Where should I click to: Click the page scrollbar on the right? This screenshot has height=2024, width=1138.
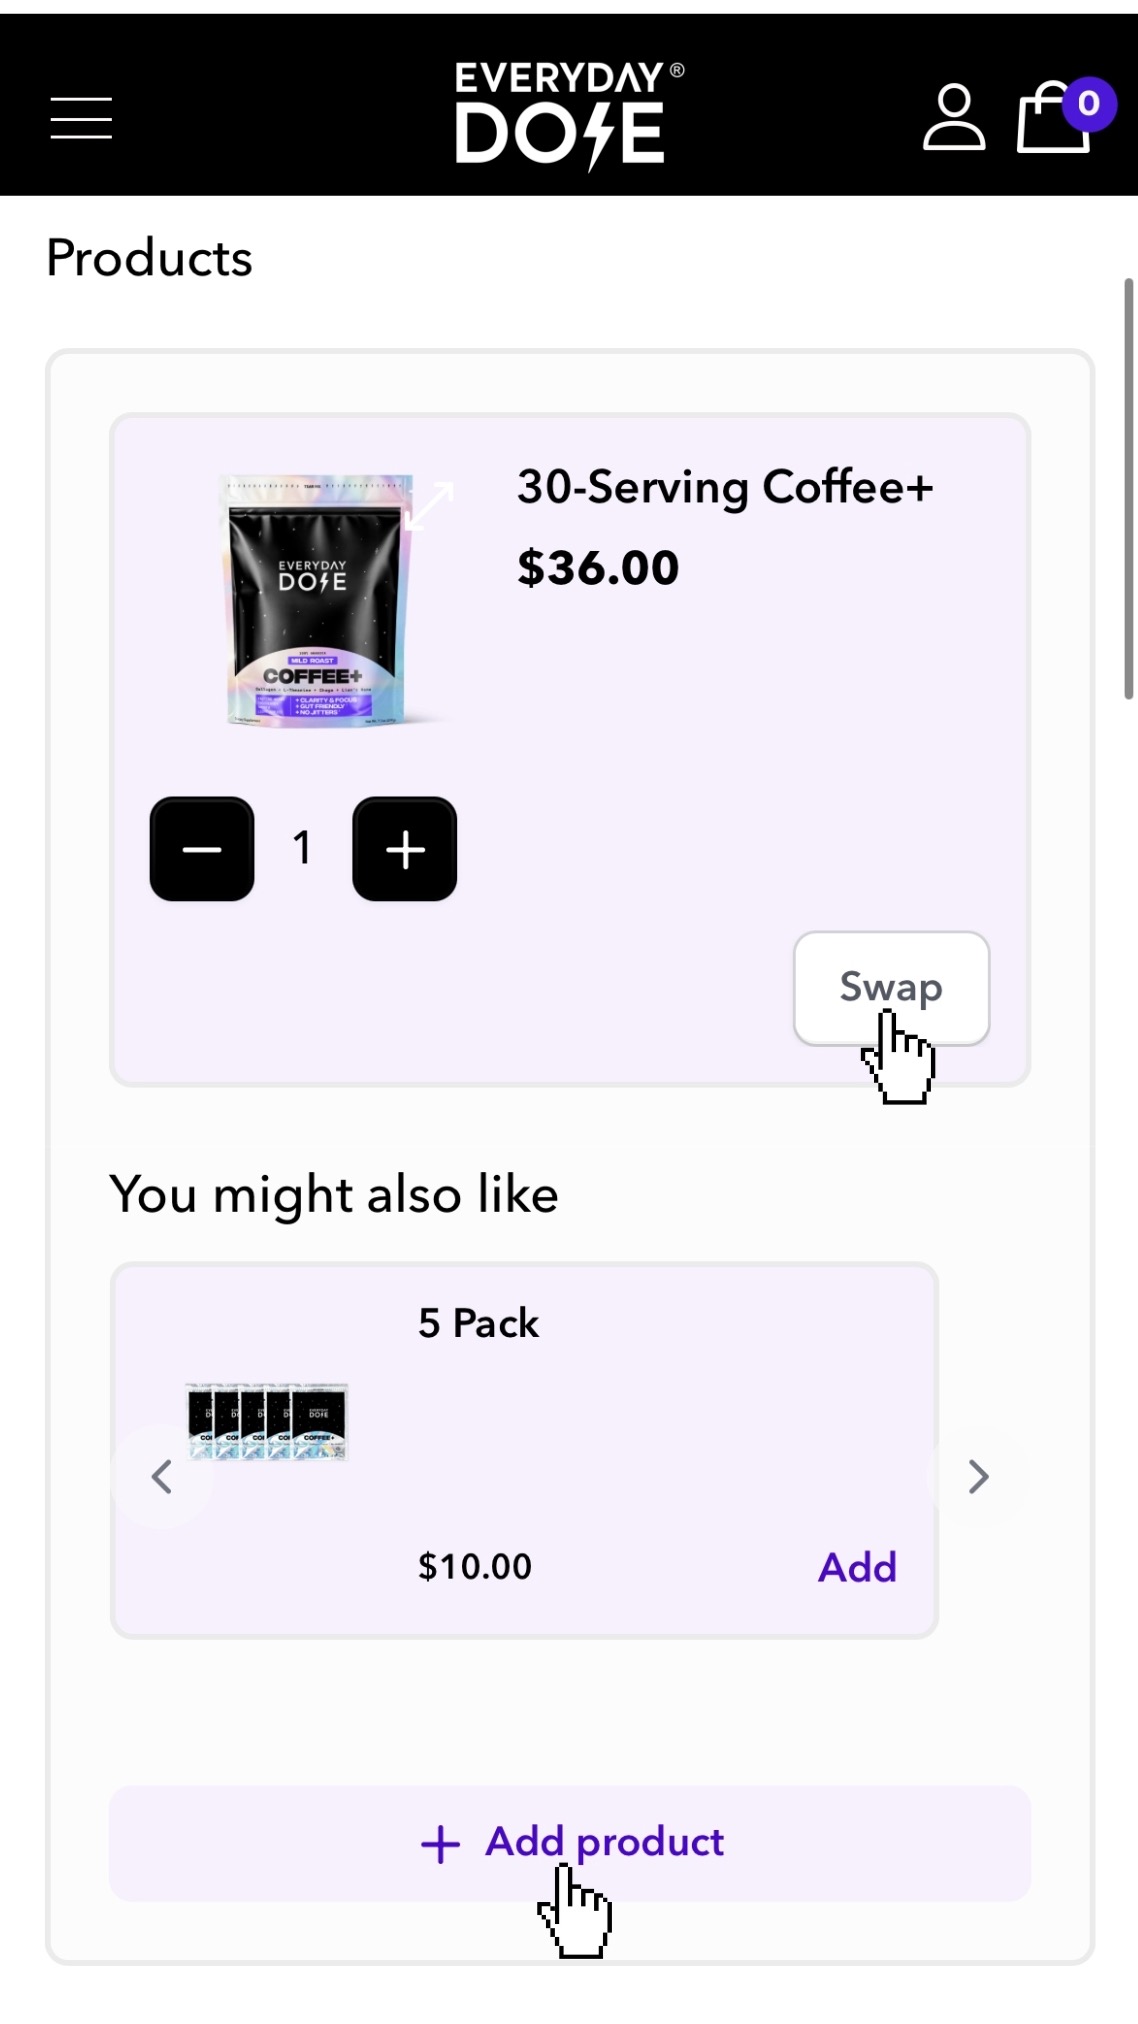(1128, 490)
